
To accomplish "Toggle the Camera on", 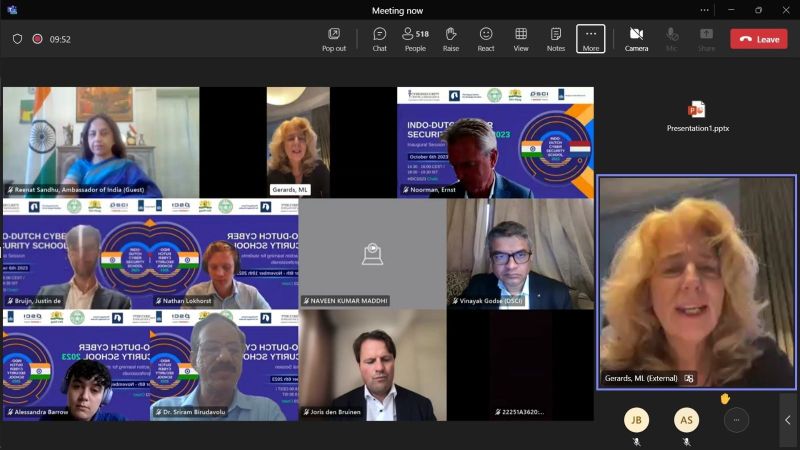I will [x=636, y=39].
